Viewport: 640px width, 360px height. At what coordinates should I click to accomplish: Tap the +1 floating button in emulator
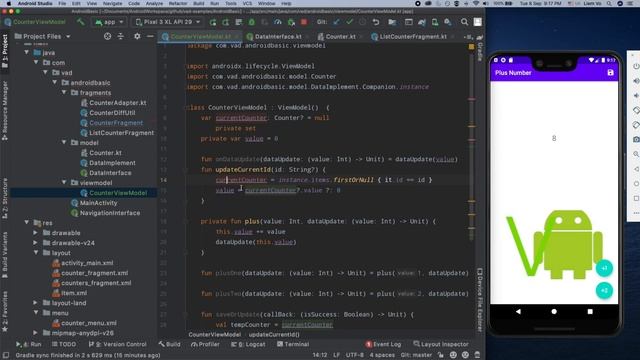pyautogui.click(x=604, y=268)
